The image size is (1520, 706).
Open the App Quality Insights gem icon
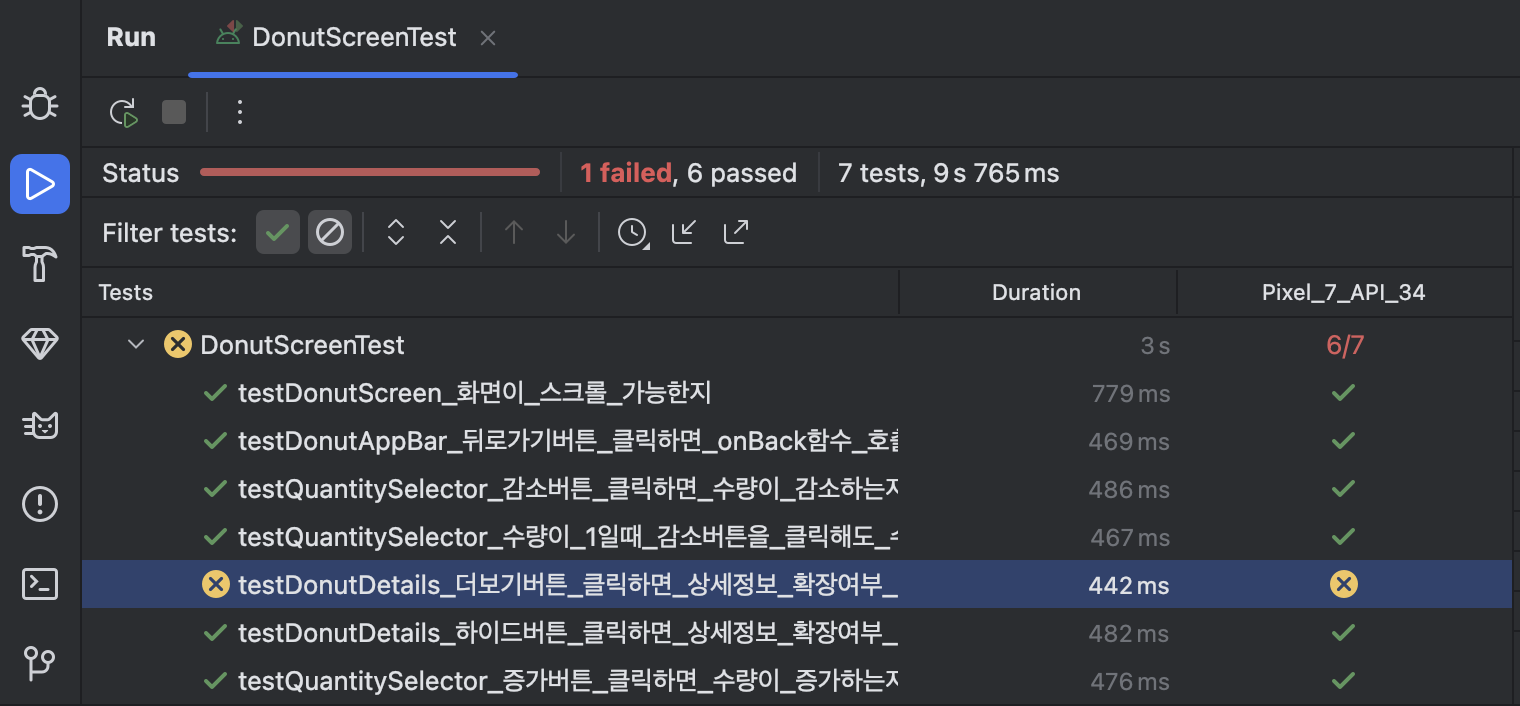(40, 345)
